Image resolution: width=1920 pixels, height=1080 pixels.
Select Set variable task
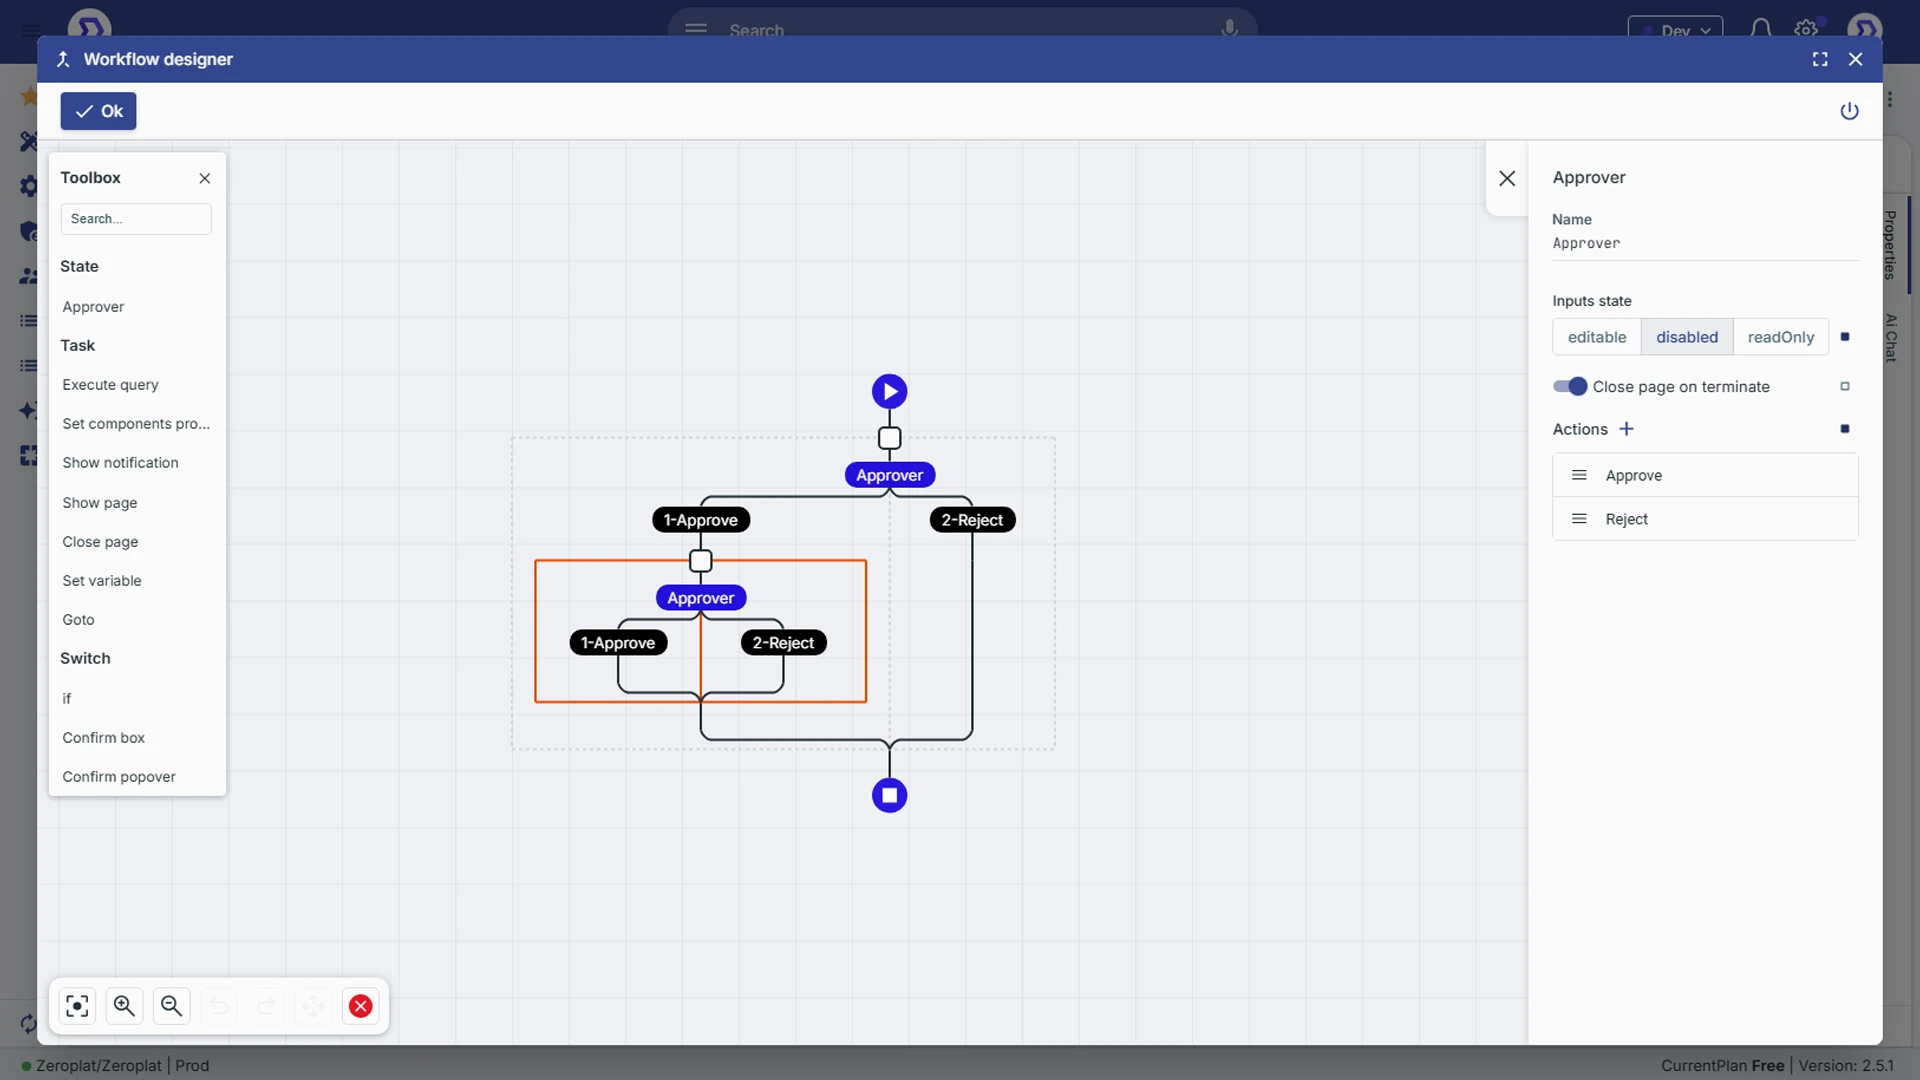click(x=102, y=581)
